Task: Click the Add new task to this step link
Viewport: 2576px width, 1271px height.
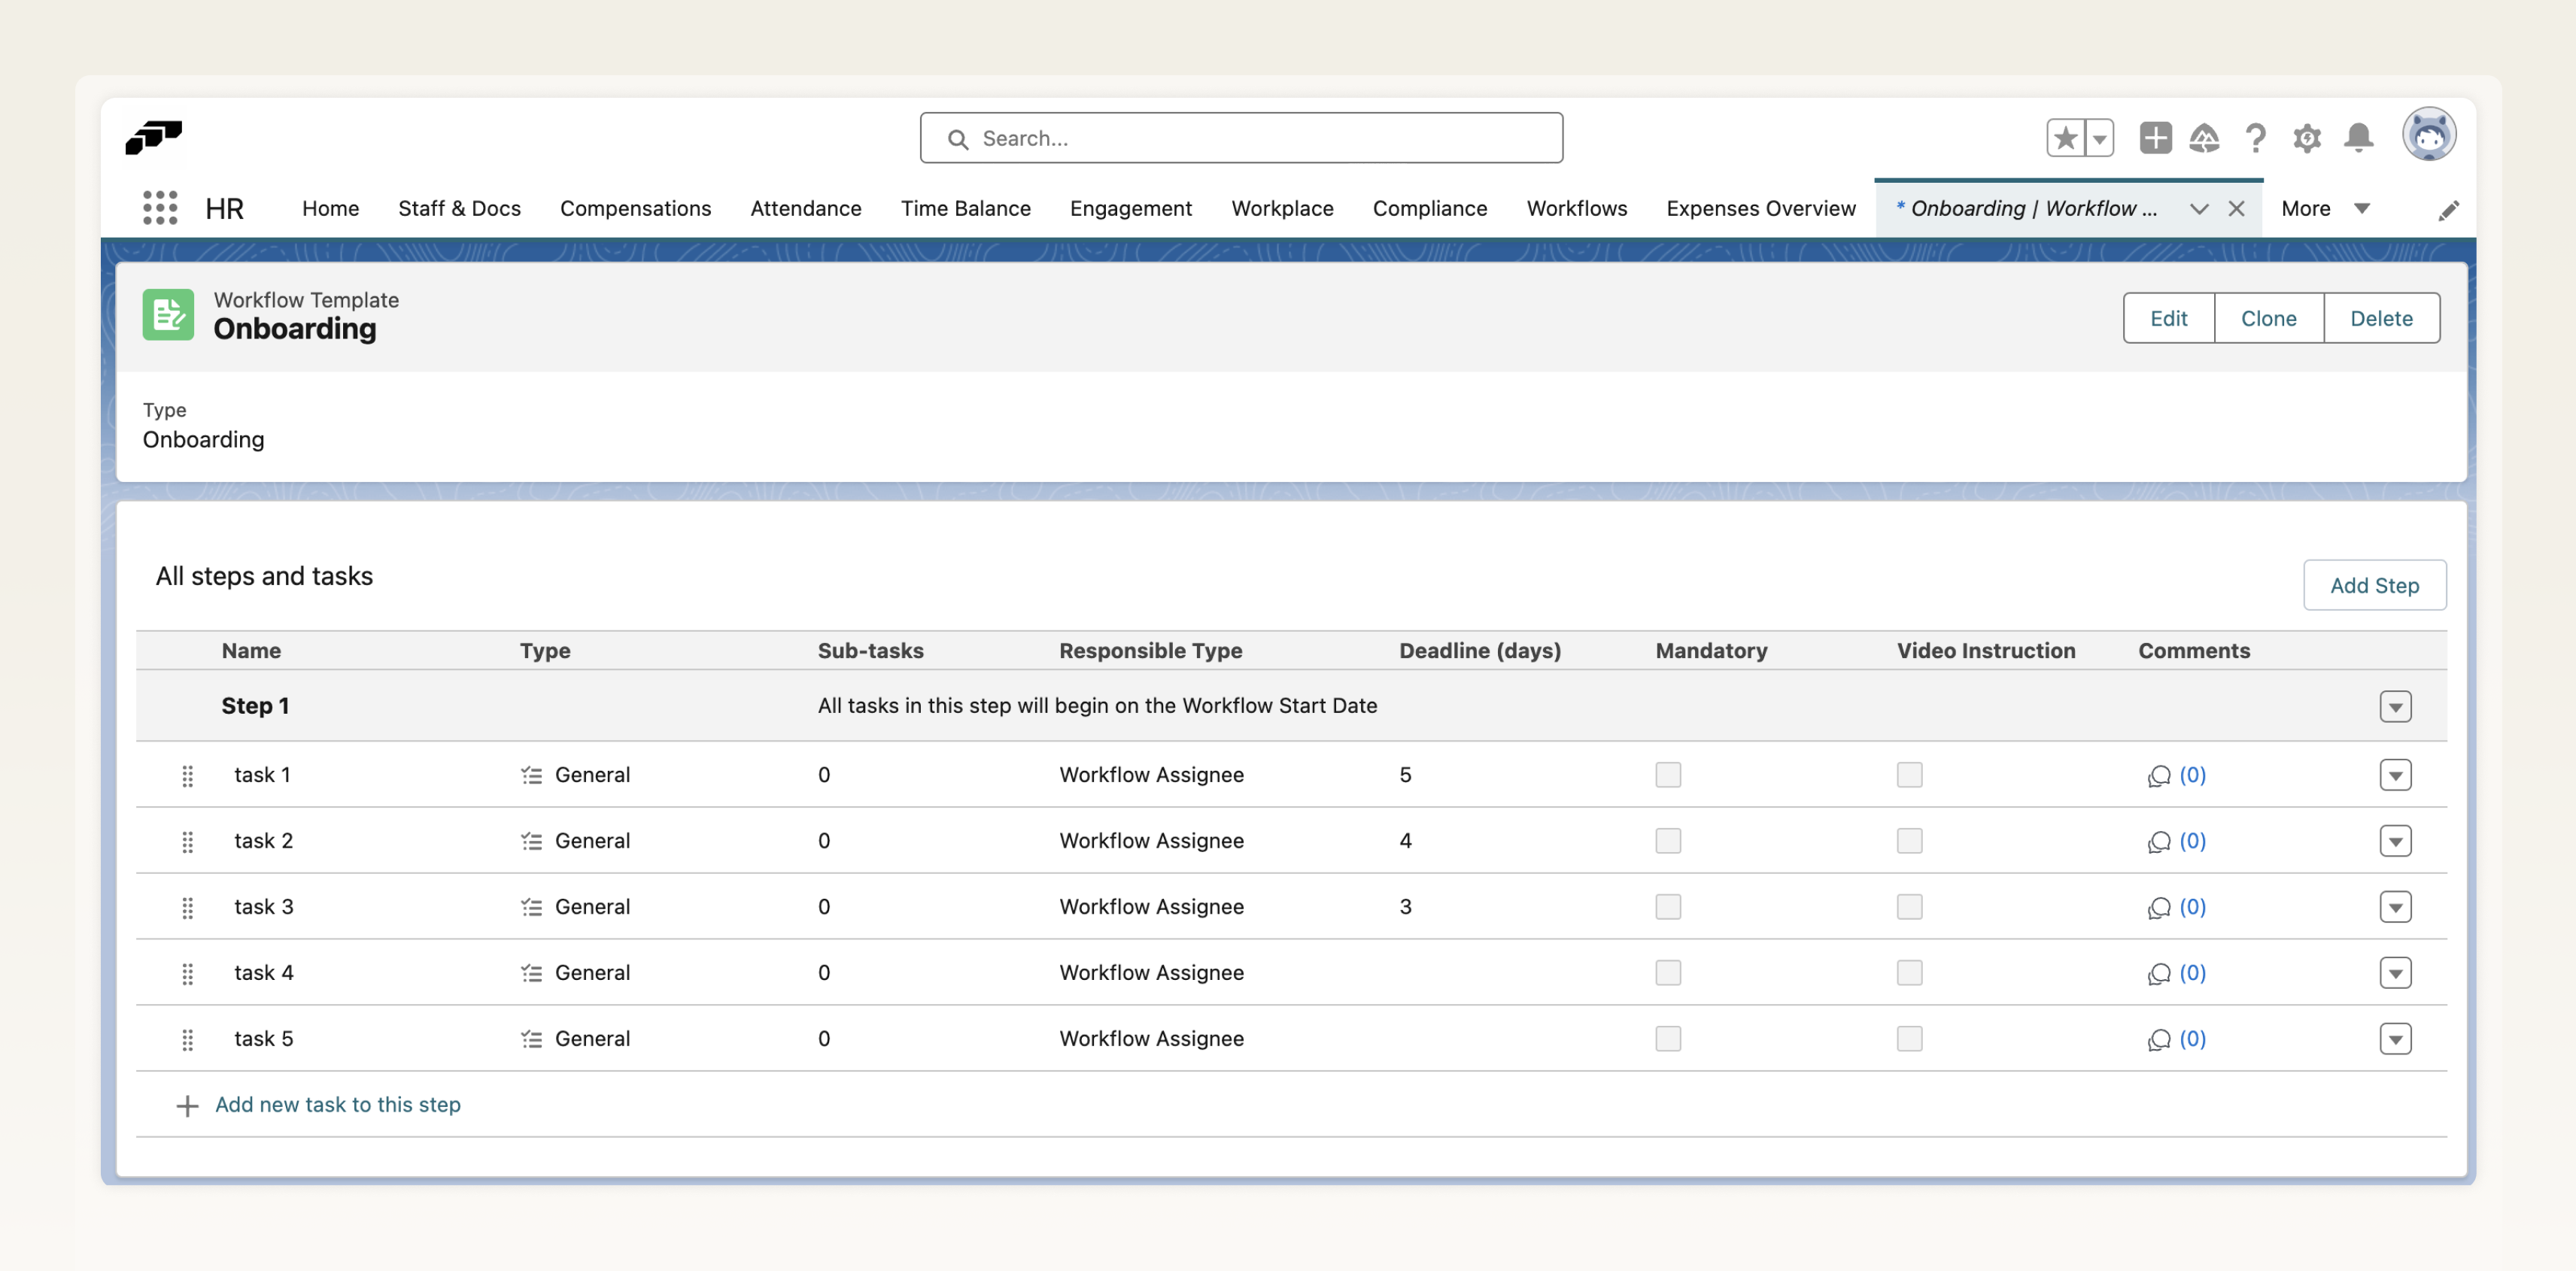Action: tap(337, 1104)
